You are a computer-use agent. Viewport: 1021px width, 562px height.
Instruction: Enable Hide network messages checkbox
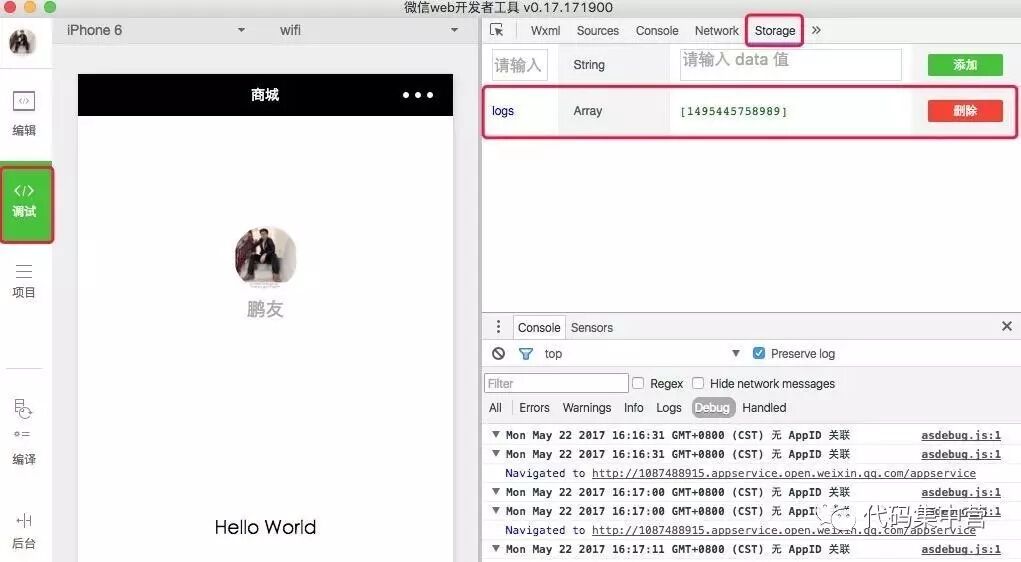698,383
